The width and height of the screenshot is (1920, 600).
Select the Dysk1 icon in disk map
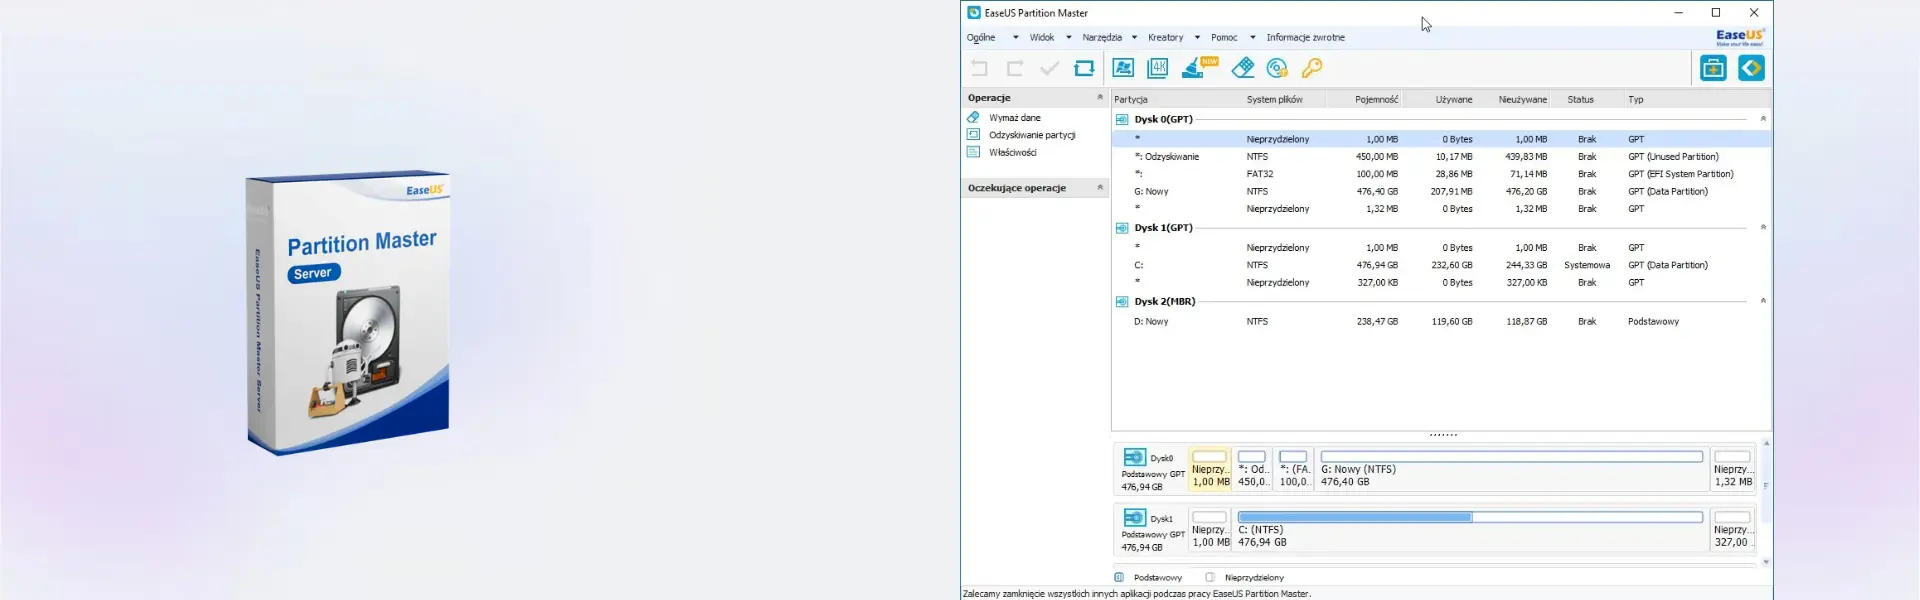coord(1134,518)
